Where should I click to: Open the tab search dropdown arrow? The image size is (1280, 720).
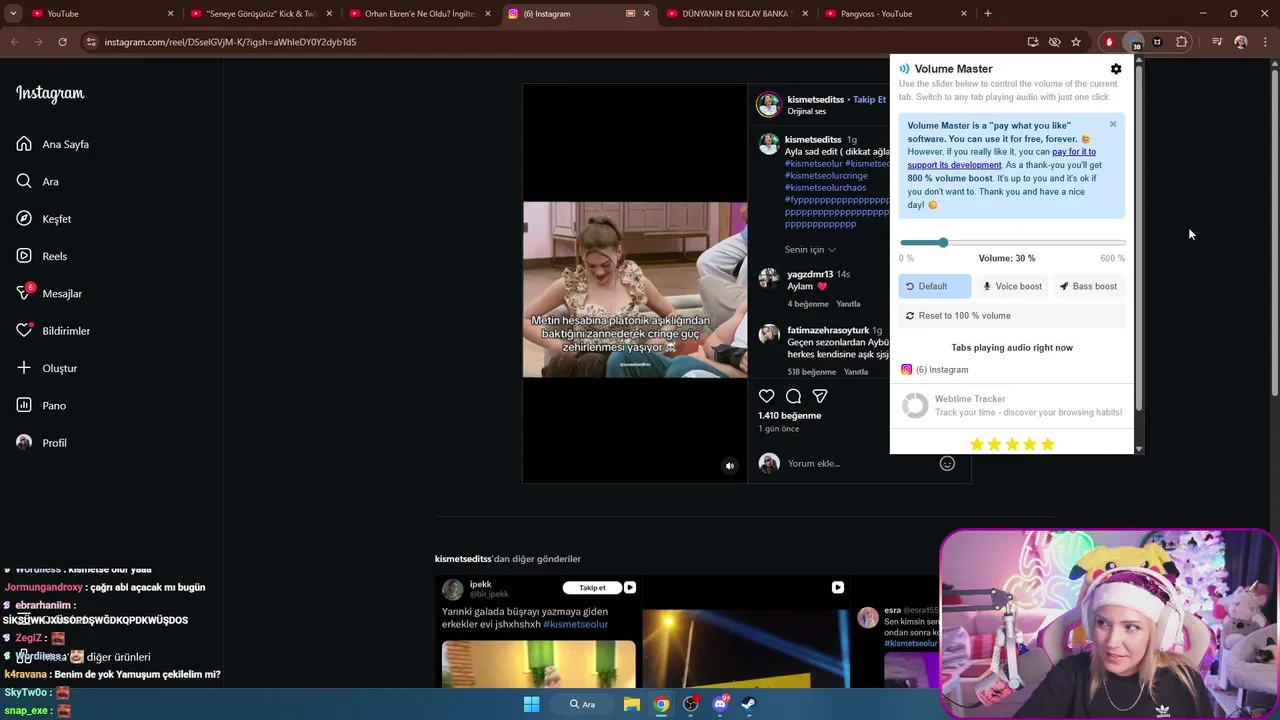[x=13, y=14]
